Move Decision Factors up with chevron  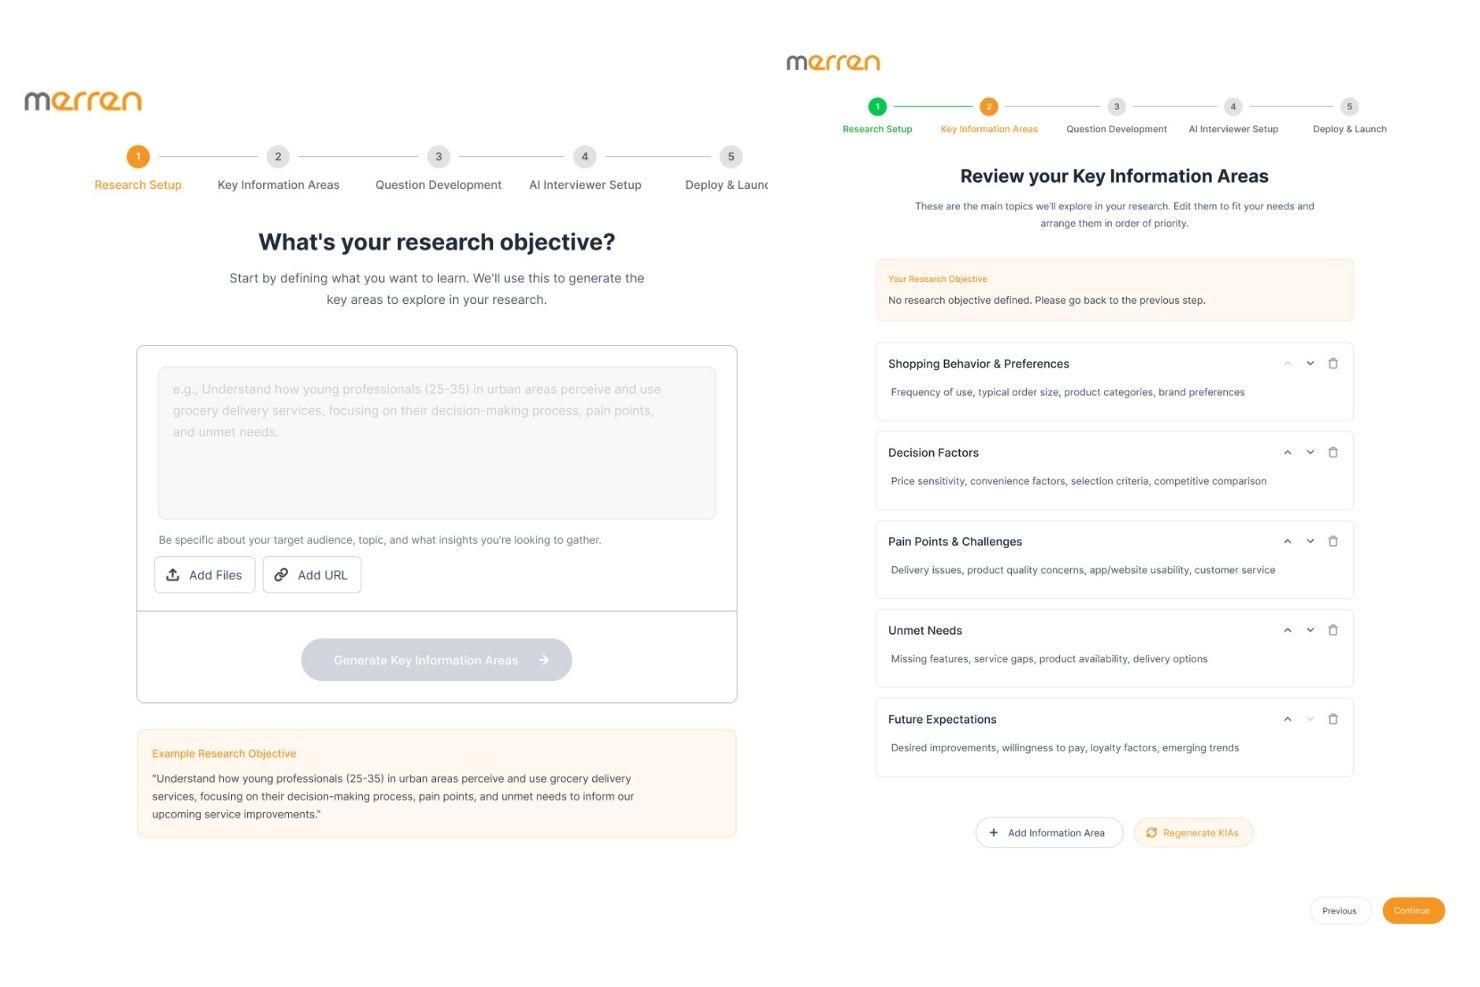(1287, 453)
